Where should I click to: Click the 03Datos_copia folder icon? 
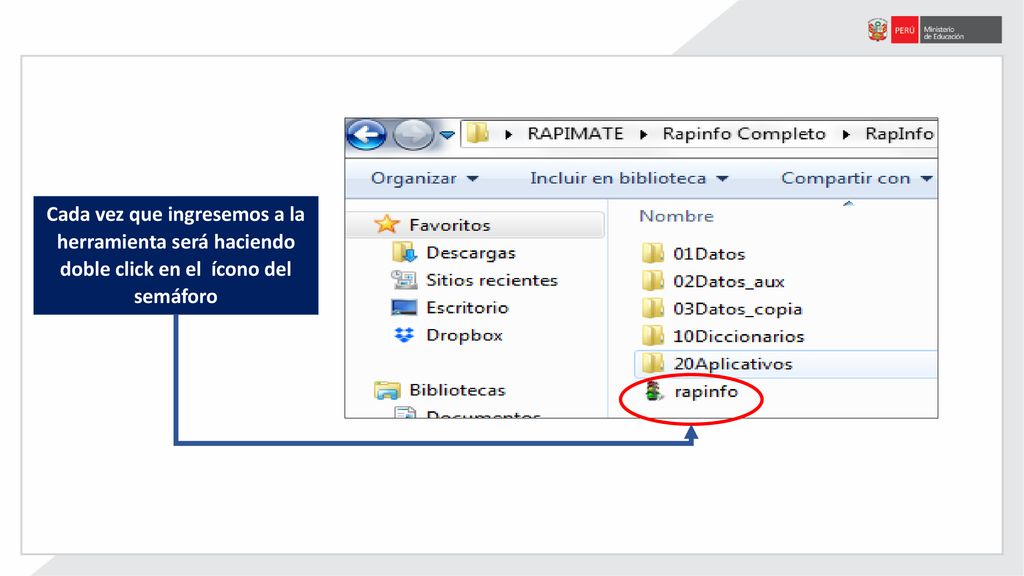[652, 308]
